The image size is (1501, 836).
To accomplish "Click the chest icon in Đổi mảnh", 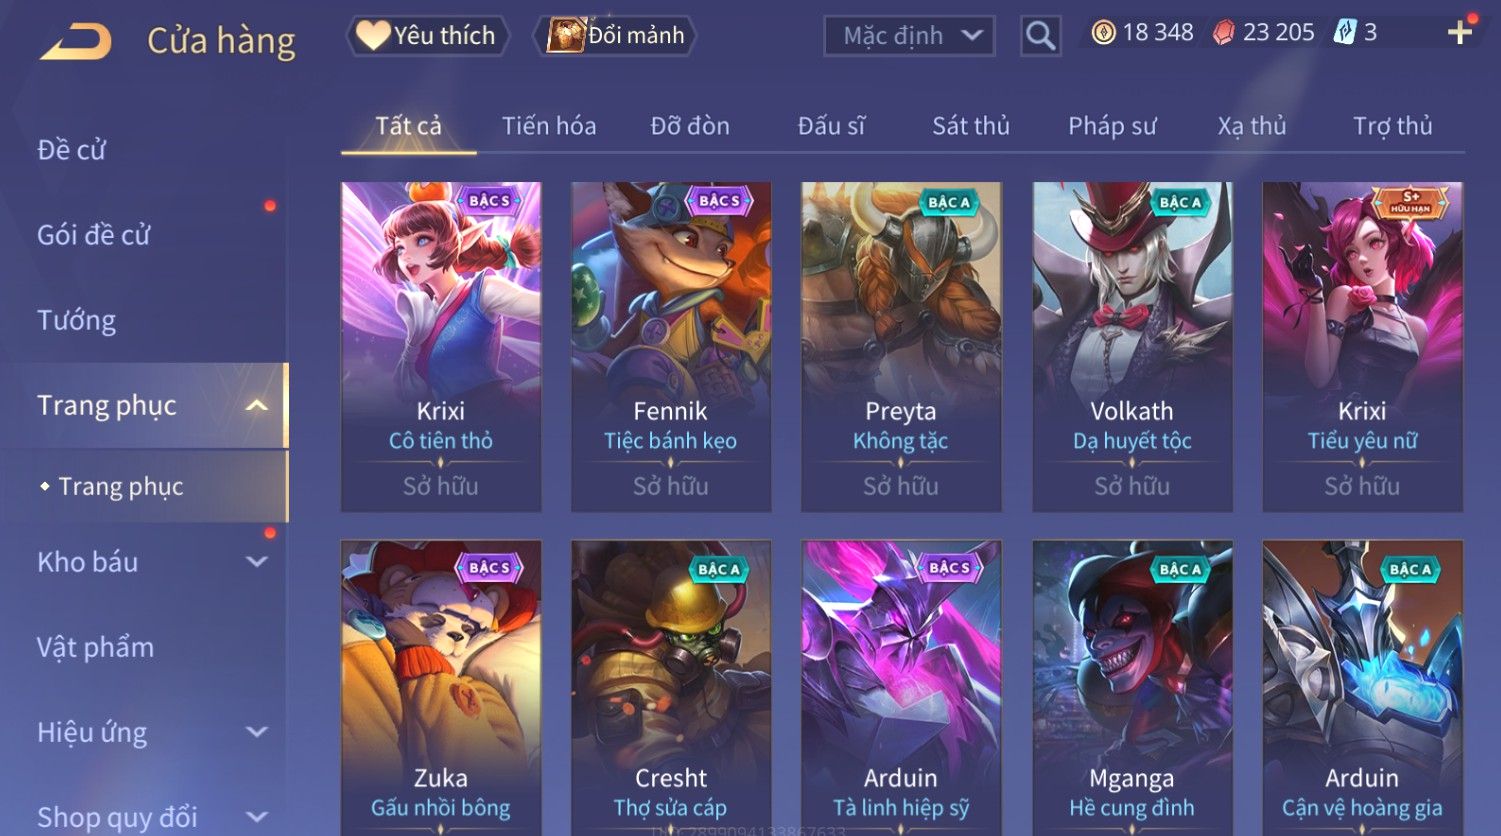I will [565, 35].
